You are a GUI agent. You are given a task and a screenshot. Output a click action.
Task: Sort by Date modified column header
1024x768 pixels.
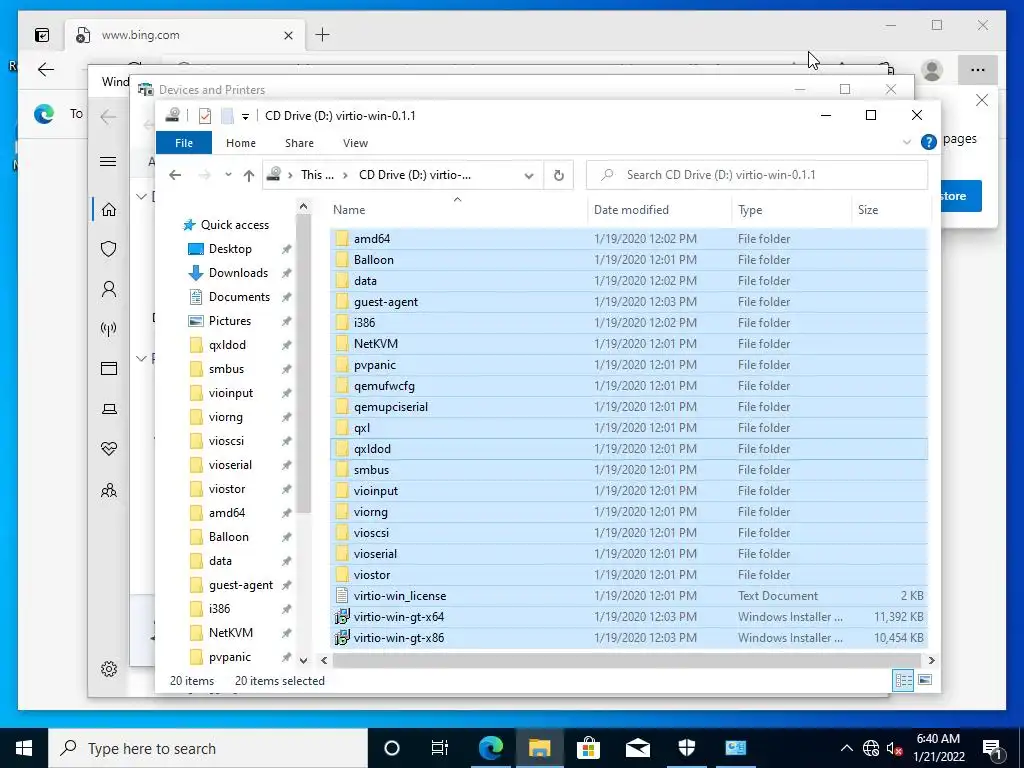(x=660, y=210)
